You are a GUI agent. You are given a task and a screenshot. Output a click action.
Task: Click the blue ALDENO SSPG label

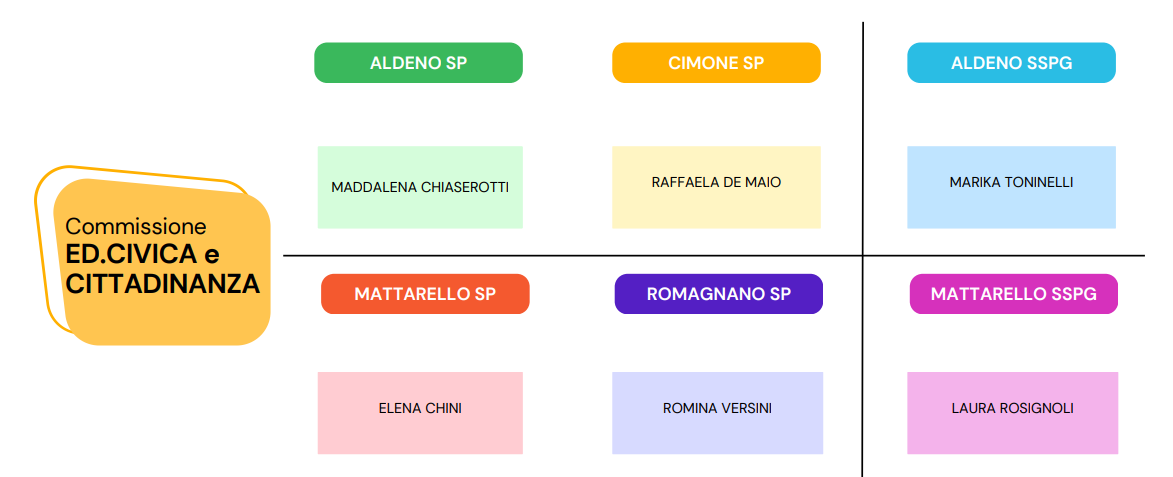click(x=1011, y=63)
